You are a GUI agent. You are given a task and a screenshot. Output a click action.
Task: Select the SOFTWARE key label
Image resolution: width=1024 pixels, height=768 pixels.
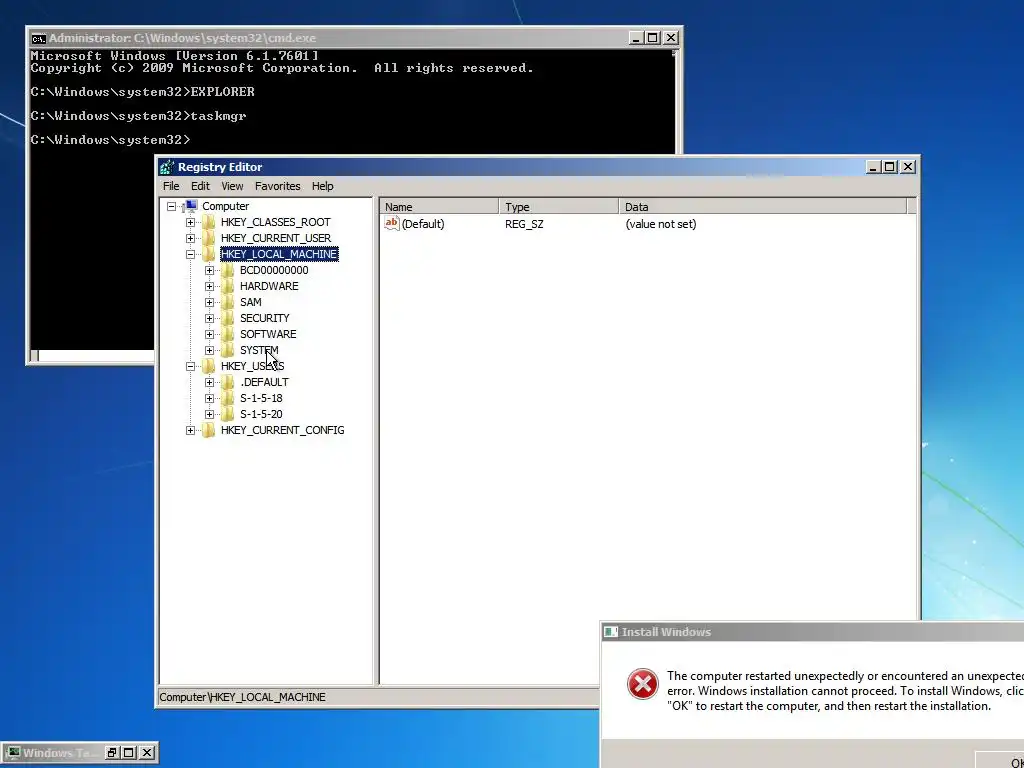coord(268,334)
